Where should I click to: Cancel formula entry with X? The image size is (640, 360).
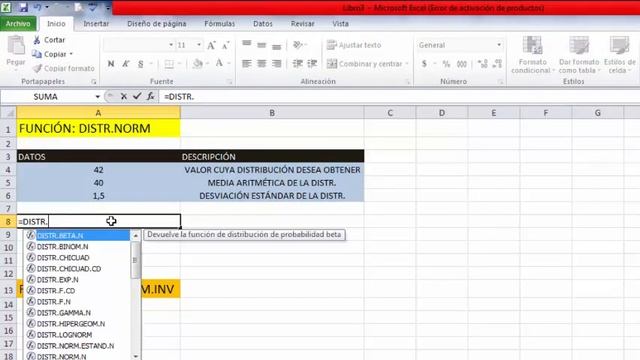tap(124, 97)
